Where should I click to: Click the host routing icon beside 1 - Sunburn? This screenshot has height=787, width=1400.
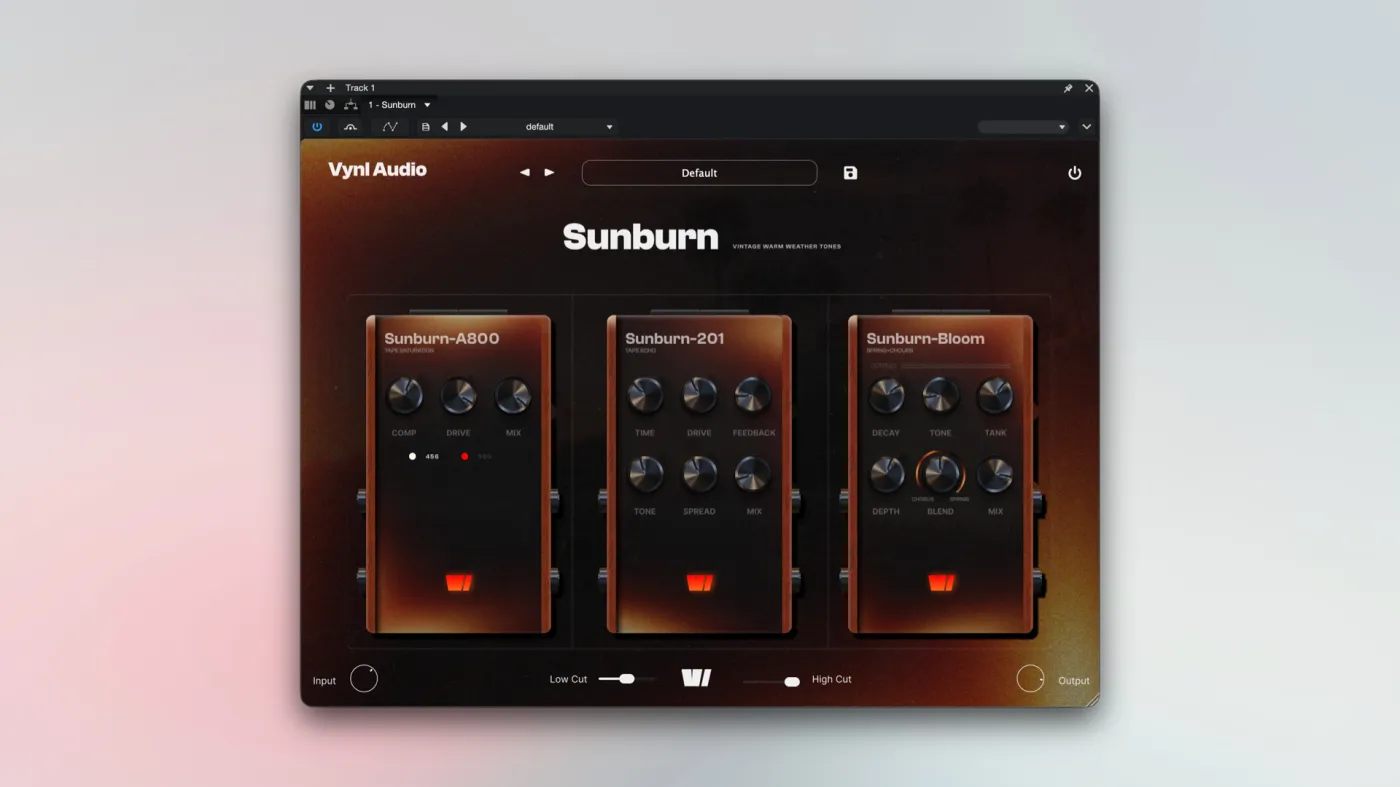tap(351, 105)
